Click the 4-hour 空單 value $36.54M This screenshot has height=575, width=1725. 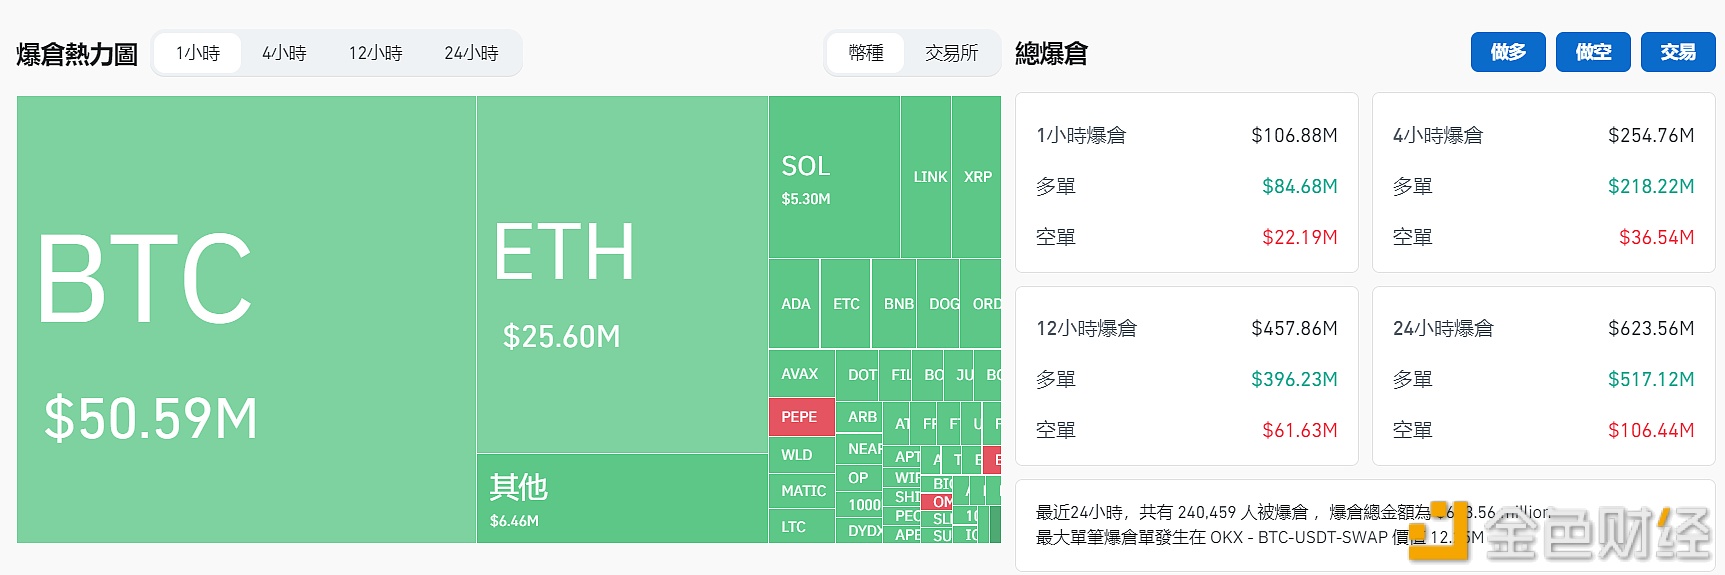click(1656, 237)
